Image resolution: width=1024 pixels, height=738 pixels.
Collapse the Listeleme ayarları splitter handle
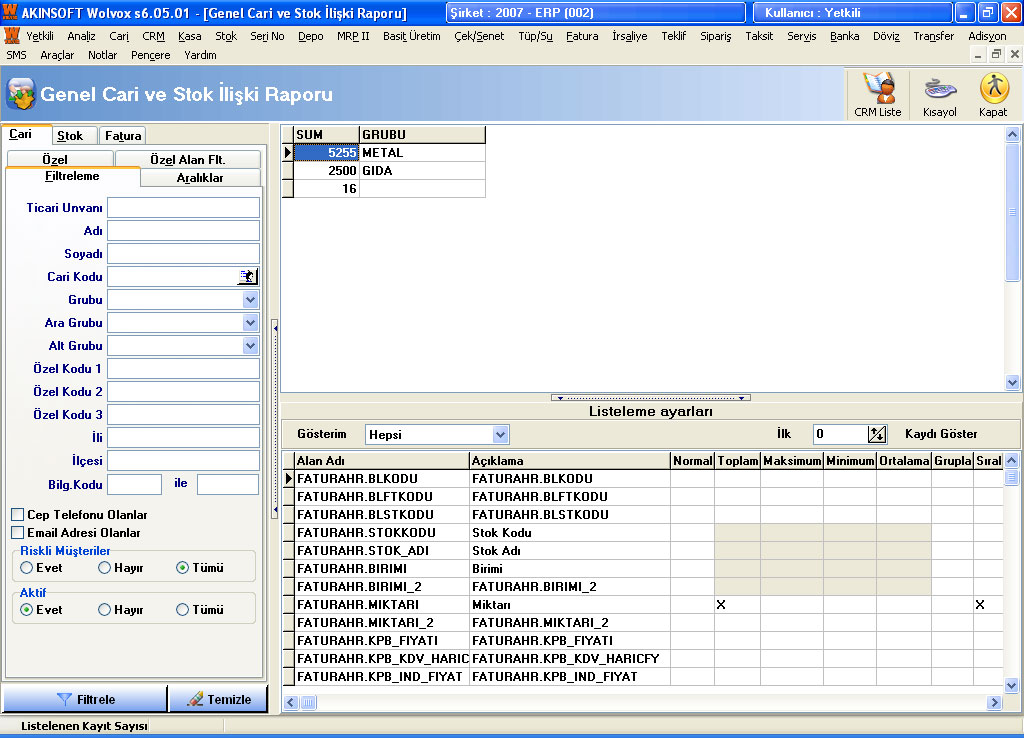pyautogui.click(x=651, y=397)
